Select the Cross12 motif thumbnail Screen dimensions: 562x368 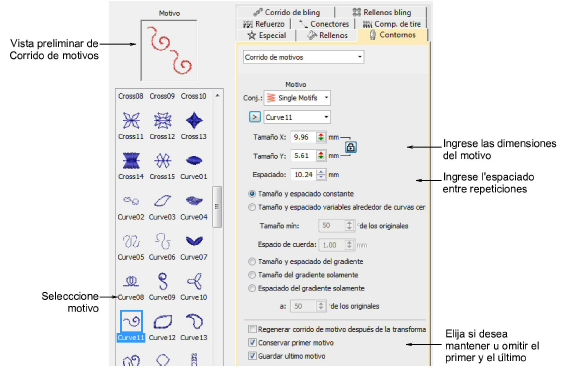162,121
